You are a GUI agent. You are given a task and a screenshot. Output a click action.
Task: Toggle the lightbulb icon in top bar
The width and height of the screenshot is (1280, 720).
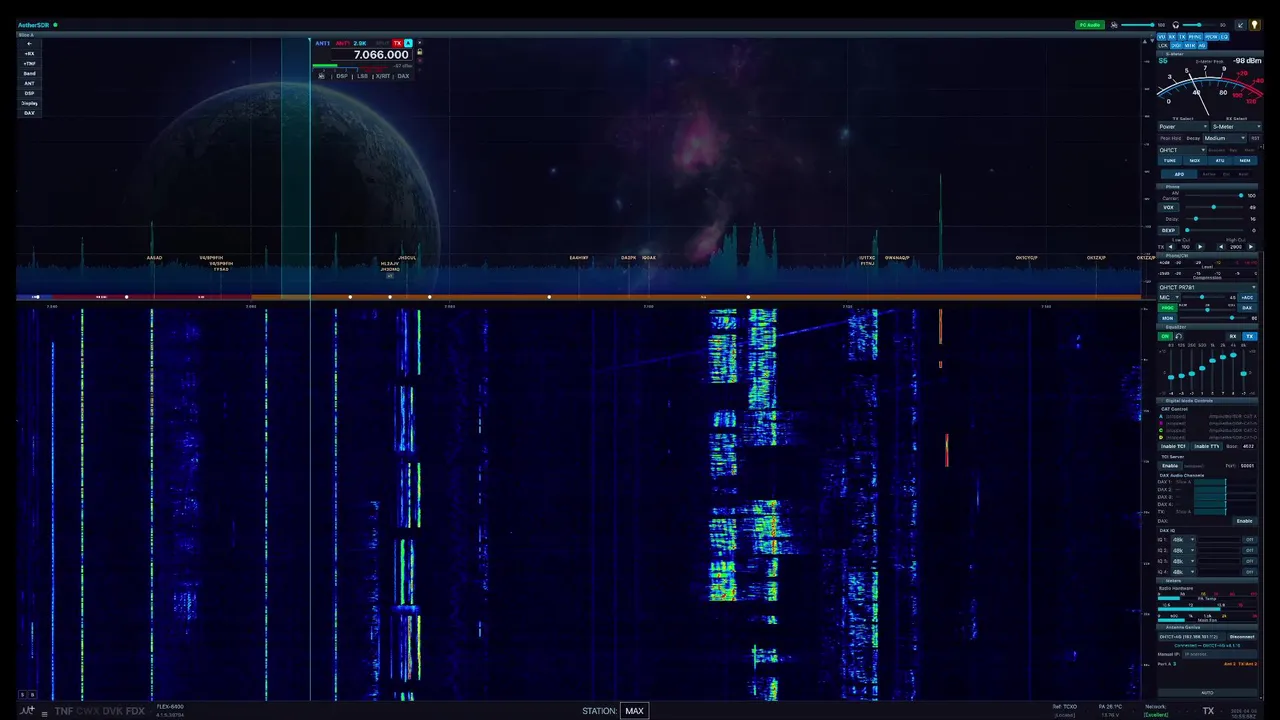(x=1254, y=25)
